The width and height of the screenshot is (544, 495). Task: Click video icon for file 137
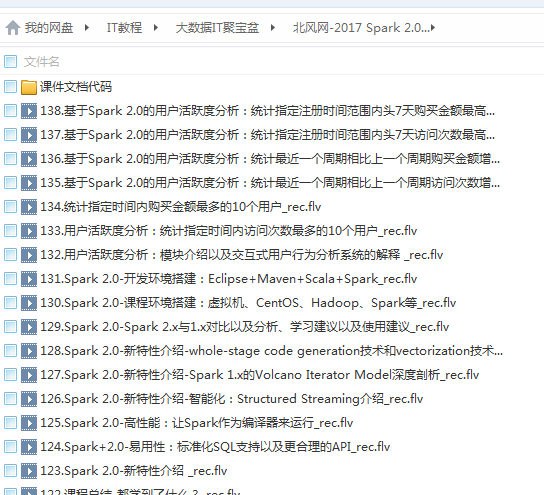point(29,135)
